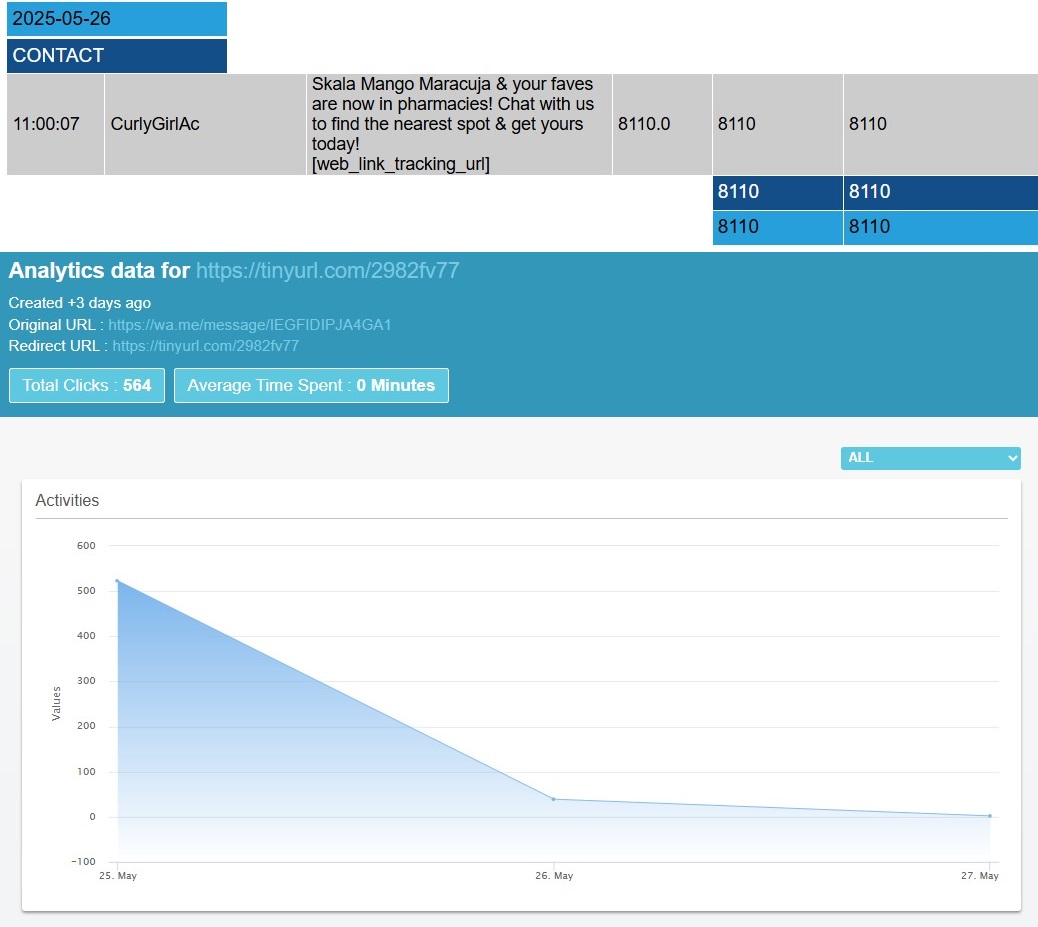1038x927 pixels.
Task: Click the 26 May chart data point
Action: click(553, 799)
